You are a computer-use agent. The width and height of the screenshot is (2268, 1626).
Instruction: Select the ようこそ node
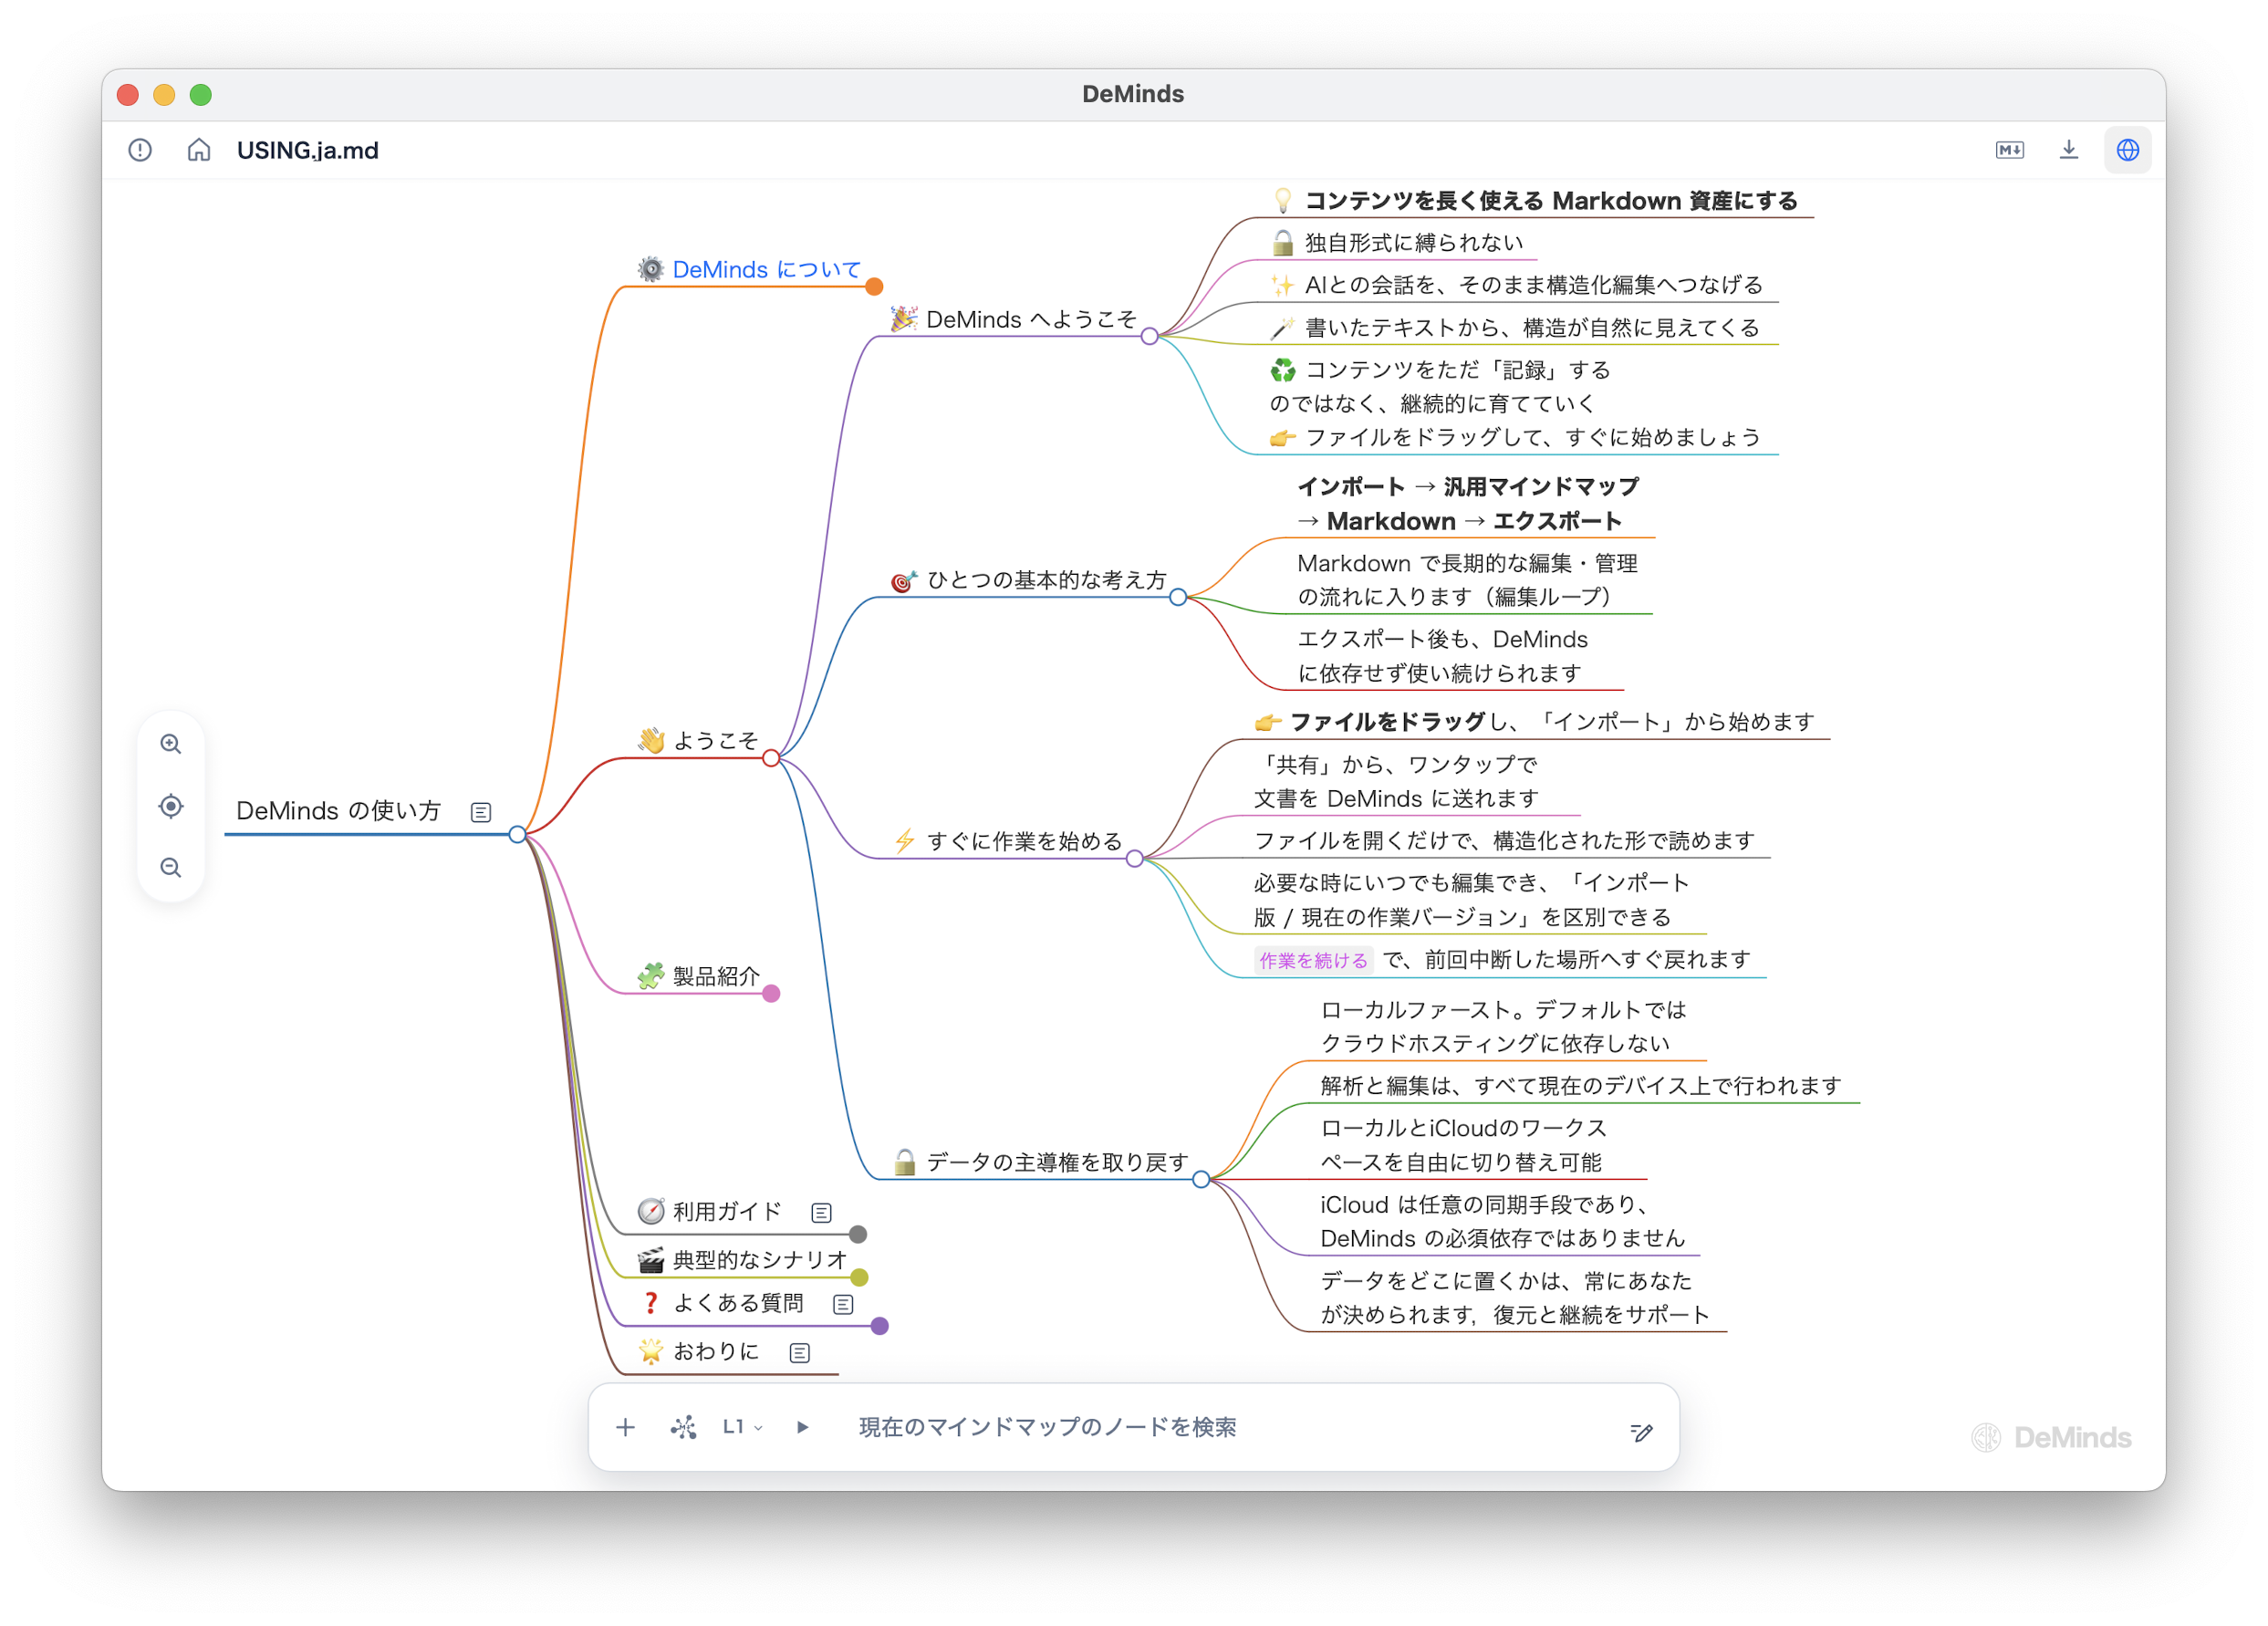(x=698, y=740)
